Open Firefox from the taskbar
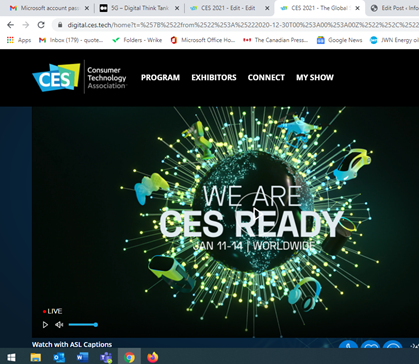Image resolution: width=419 pixels, height=364 pixels. pos(153,357)
